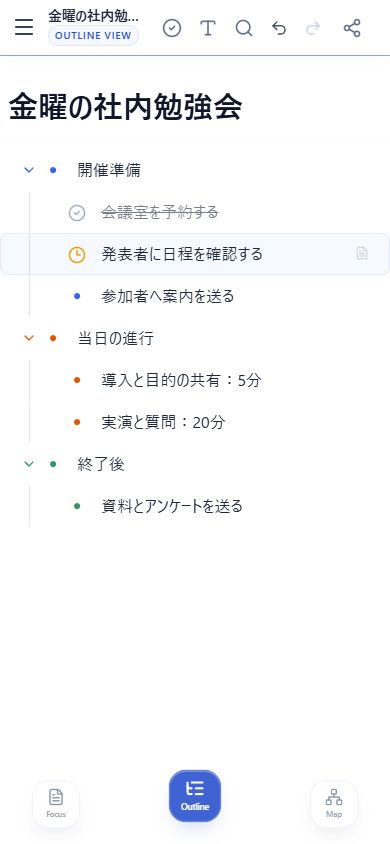Uncheck completed task 会議室を予約する

tap(77, 213)
